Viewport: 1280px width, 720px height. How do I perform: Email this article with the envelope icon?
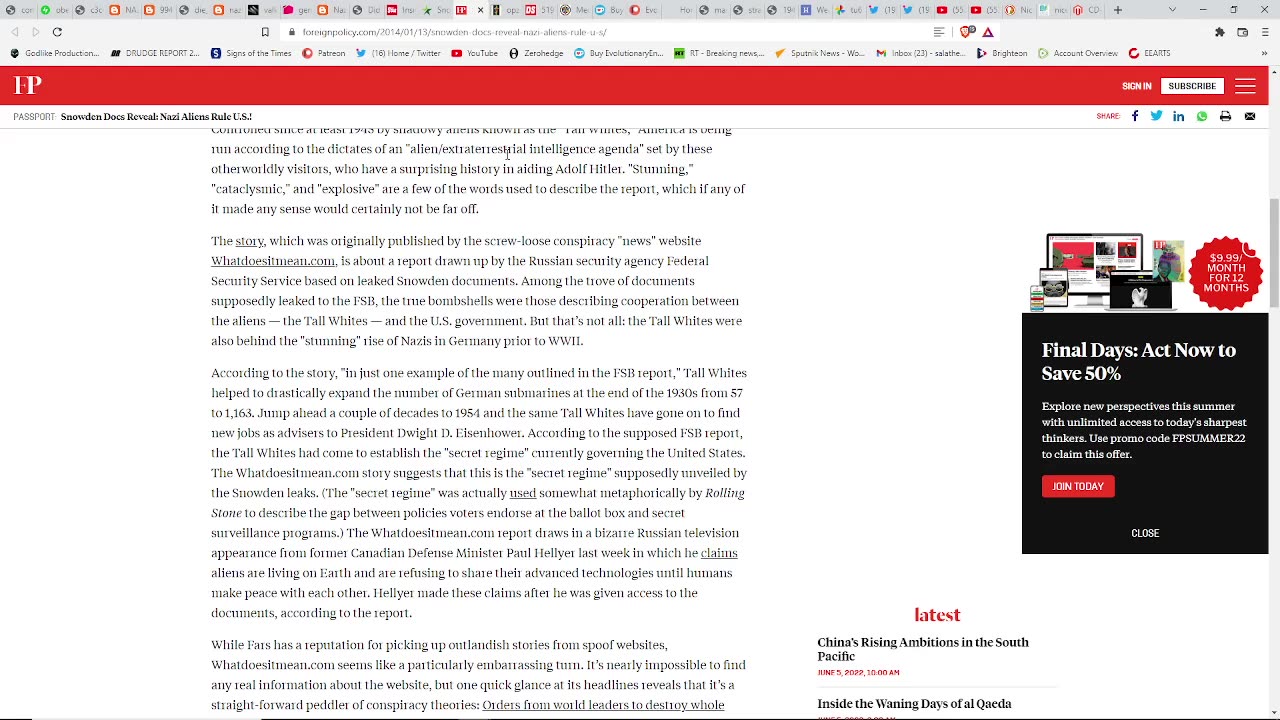(1250, 117)
